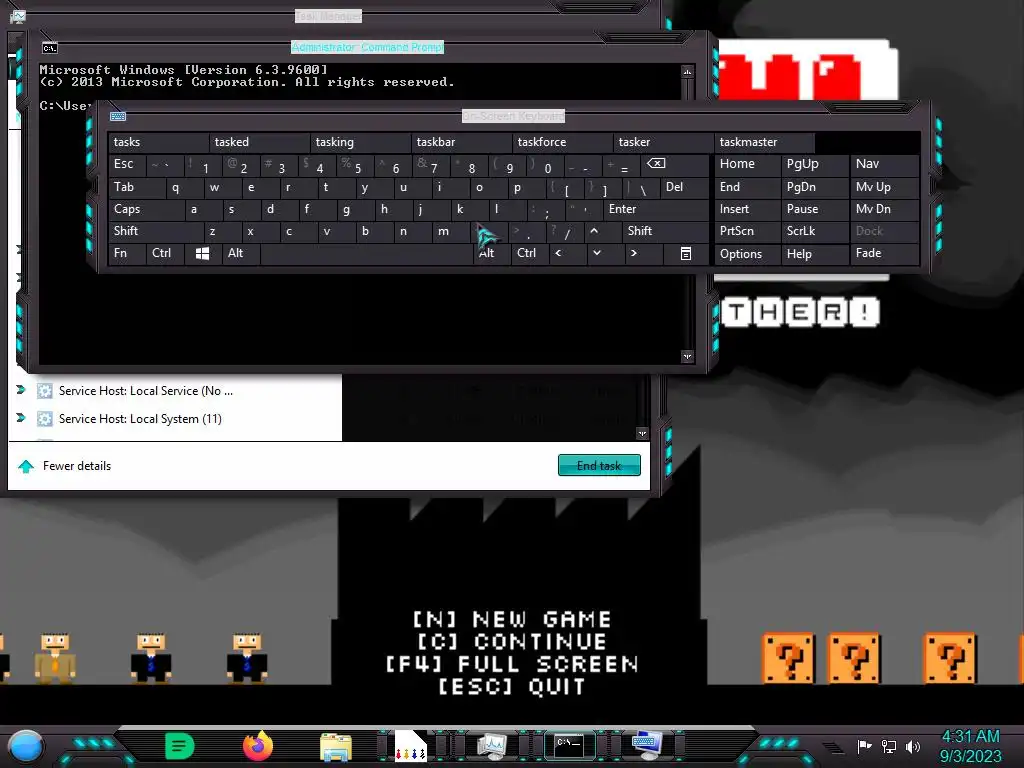The height and width of the screenshot is (768, 1024).
Task: Toggle the left Alt key
Action: coord(241,253)
